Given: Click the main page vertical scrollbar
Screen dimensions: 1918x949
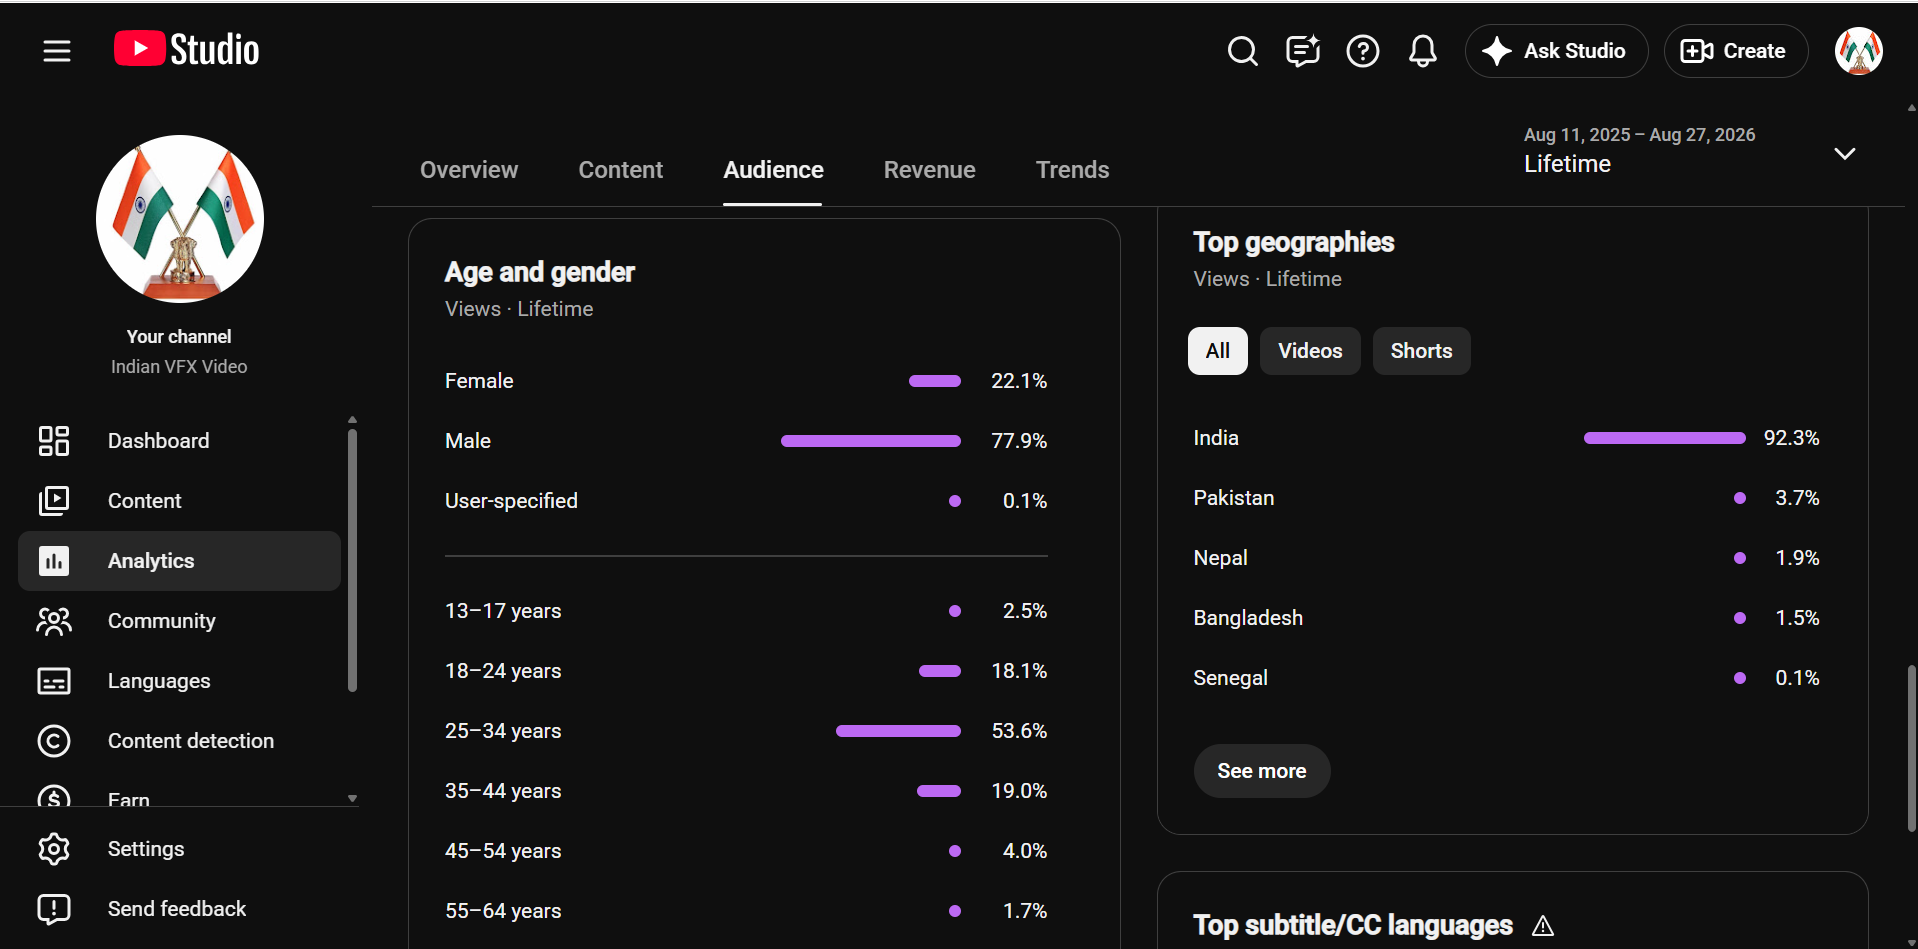Looking at the screenshot, I should [1912, 748].
